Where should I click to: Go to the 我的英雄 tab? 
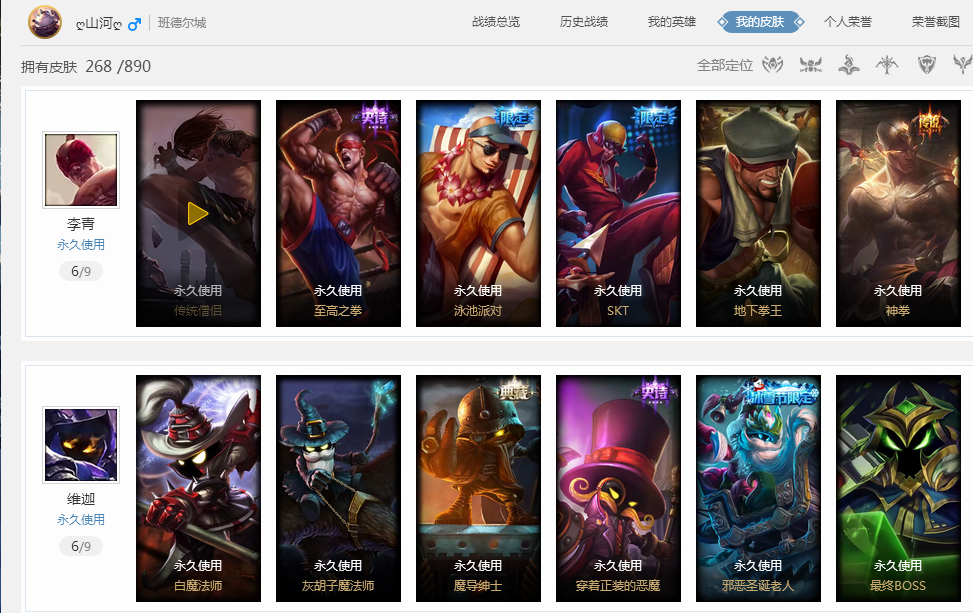click(x=672, y=22)
